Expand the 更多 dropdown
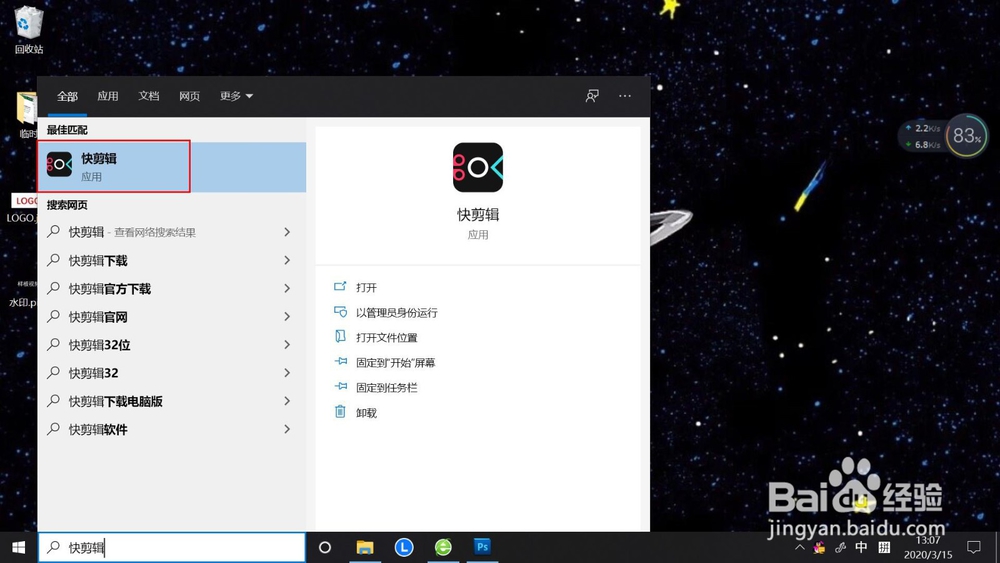The image size is (1000, 563). 237,96
